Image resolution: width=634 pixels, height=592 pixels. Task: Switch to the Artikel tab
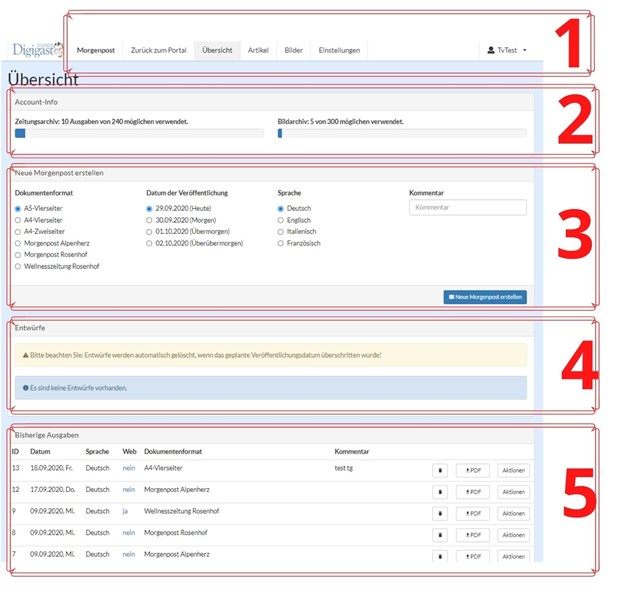pos(258,50)
